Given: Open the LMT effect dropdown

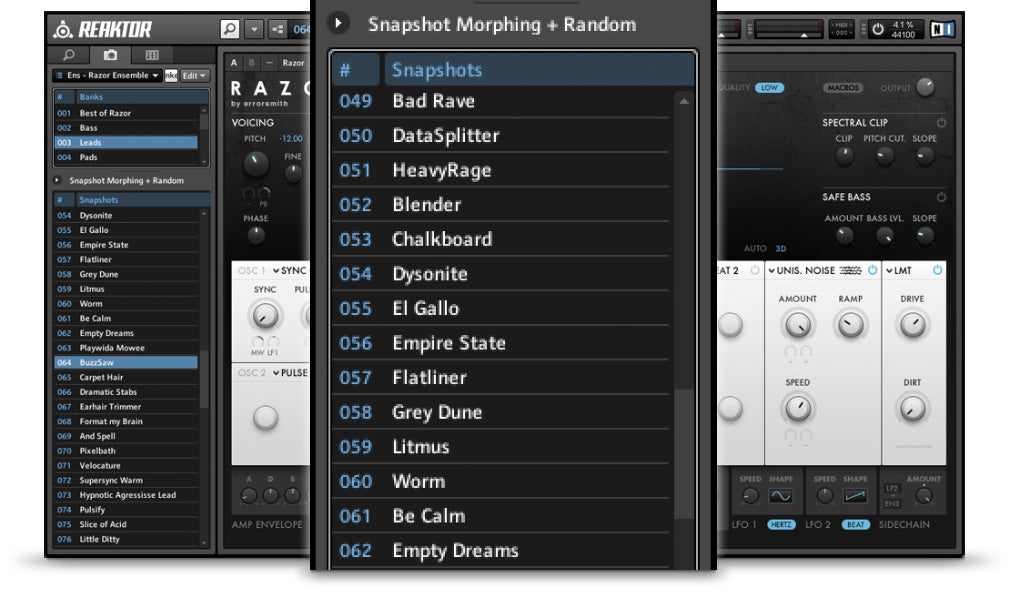Looking at the screenshot, I should tap(899, 271).
